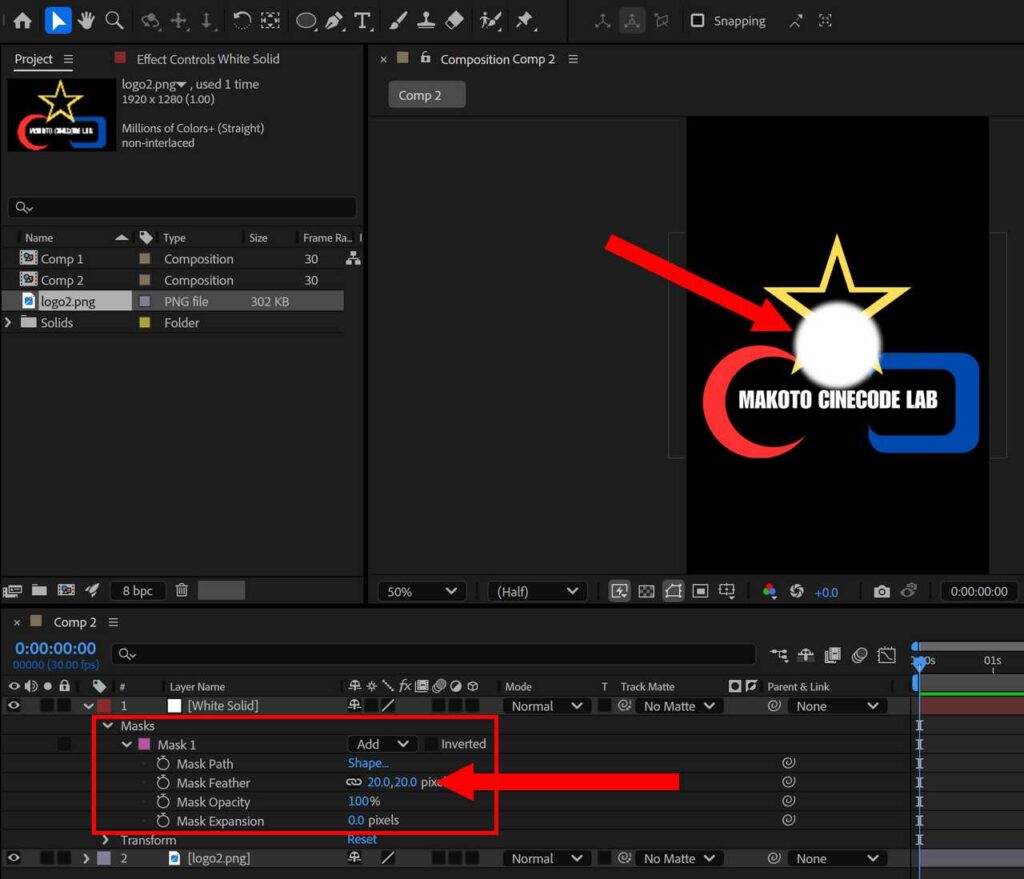Click the Comp 2 breadcrumb button
Viewport: 1024px width, 879px height.
(x=426, y=95)
